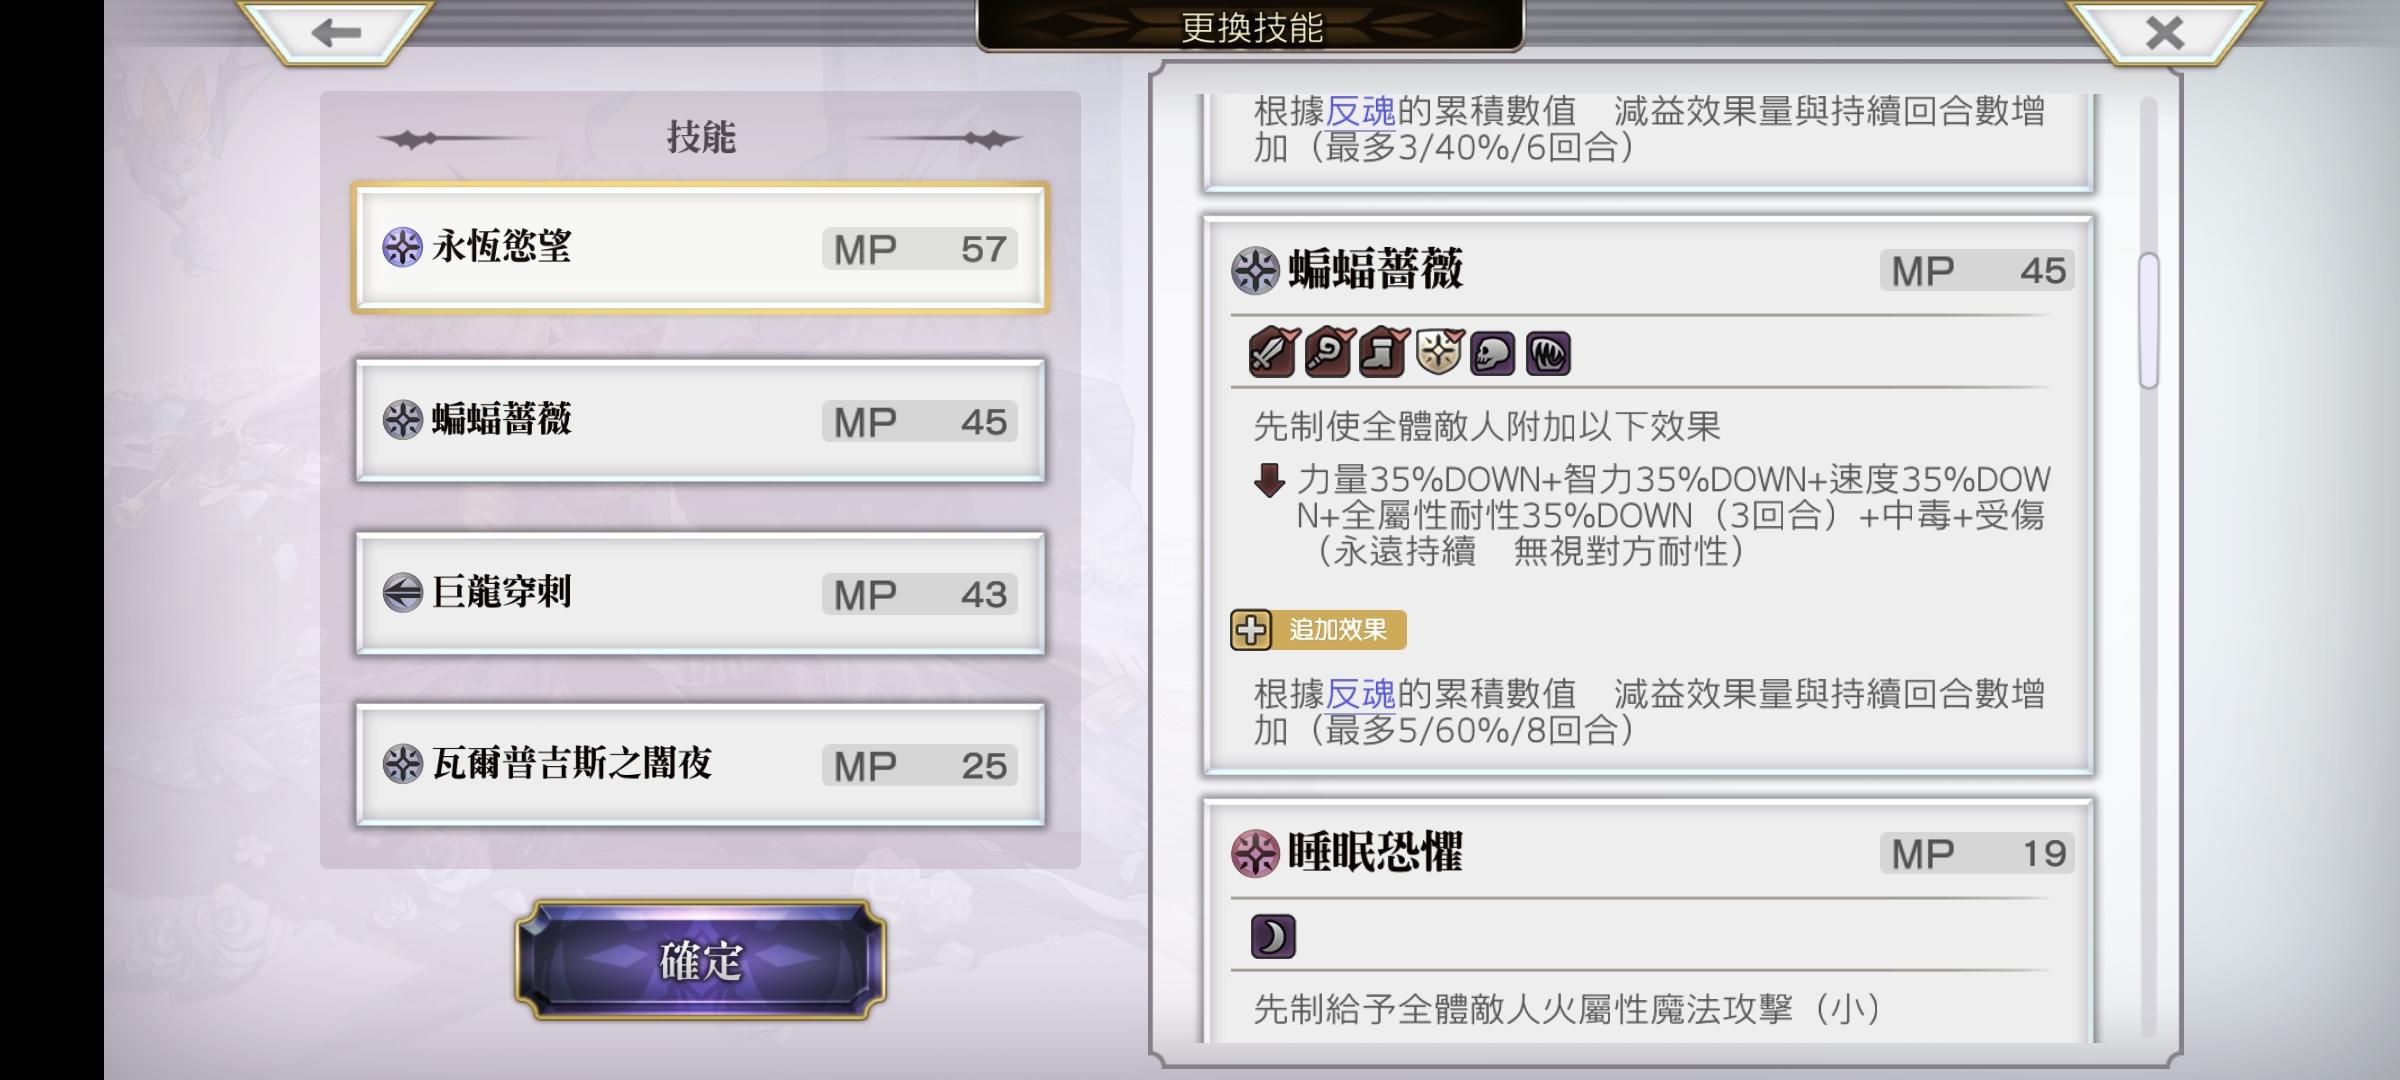Click the sword attack-down debuff icon
2400x1080 pixels.
tap(1273, 352)
